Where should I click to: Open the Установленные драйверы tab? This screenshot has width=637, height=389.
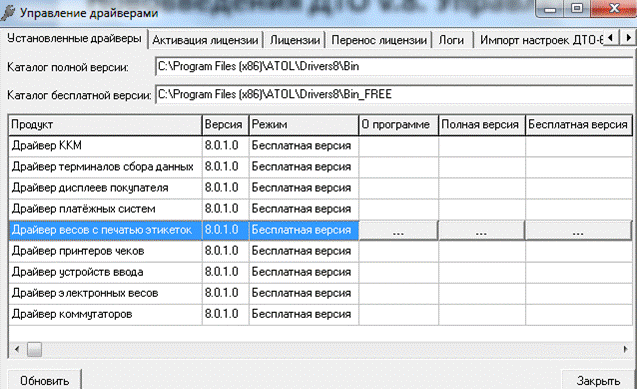coord(74,39)
